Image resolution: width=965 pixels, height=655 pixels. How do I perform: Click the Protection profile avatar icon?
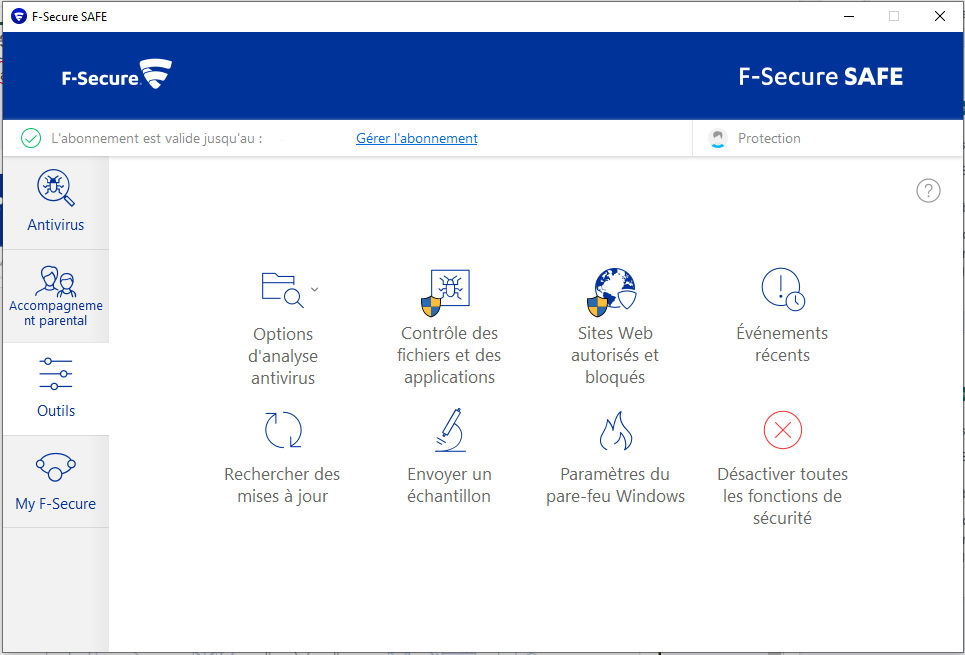point(718,139)
